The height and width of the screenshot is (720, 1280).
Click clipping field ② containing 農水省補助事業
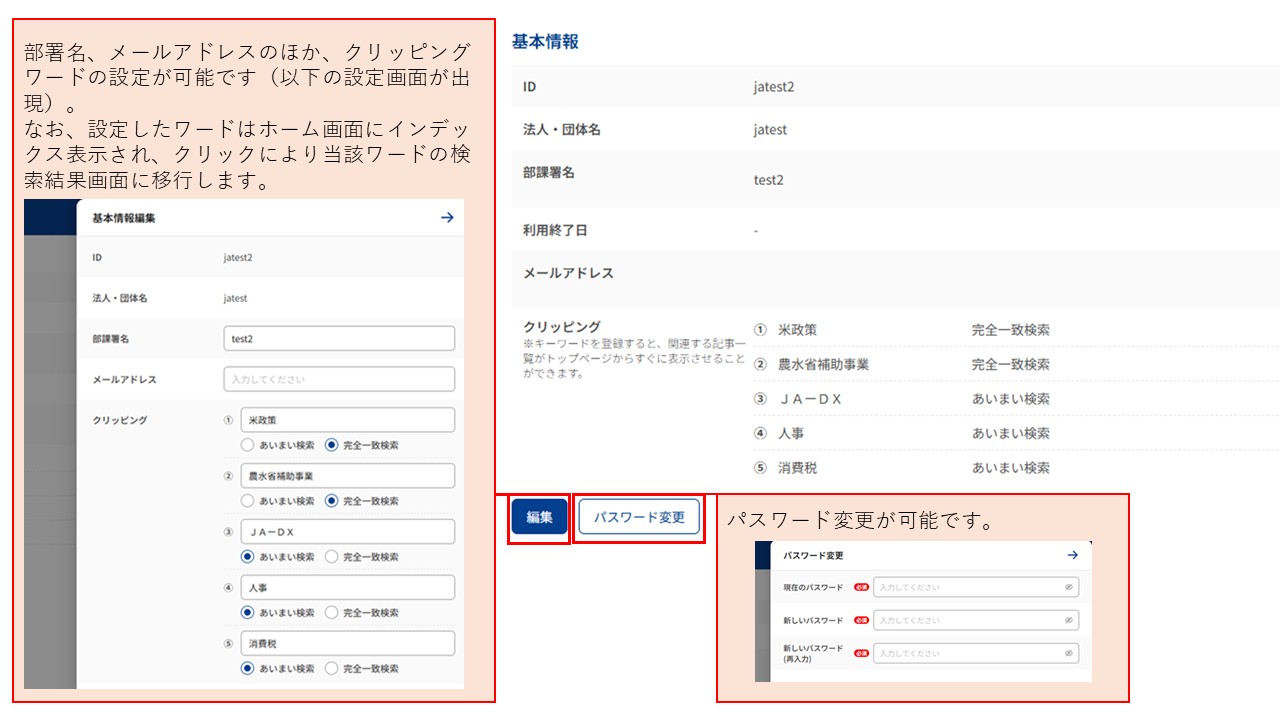pos(348,476)
